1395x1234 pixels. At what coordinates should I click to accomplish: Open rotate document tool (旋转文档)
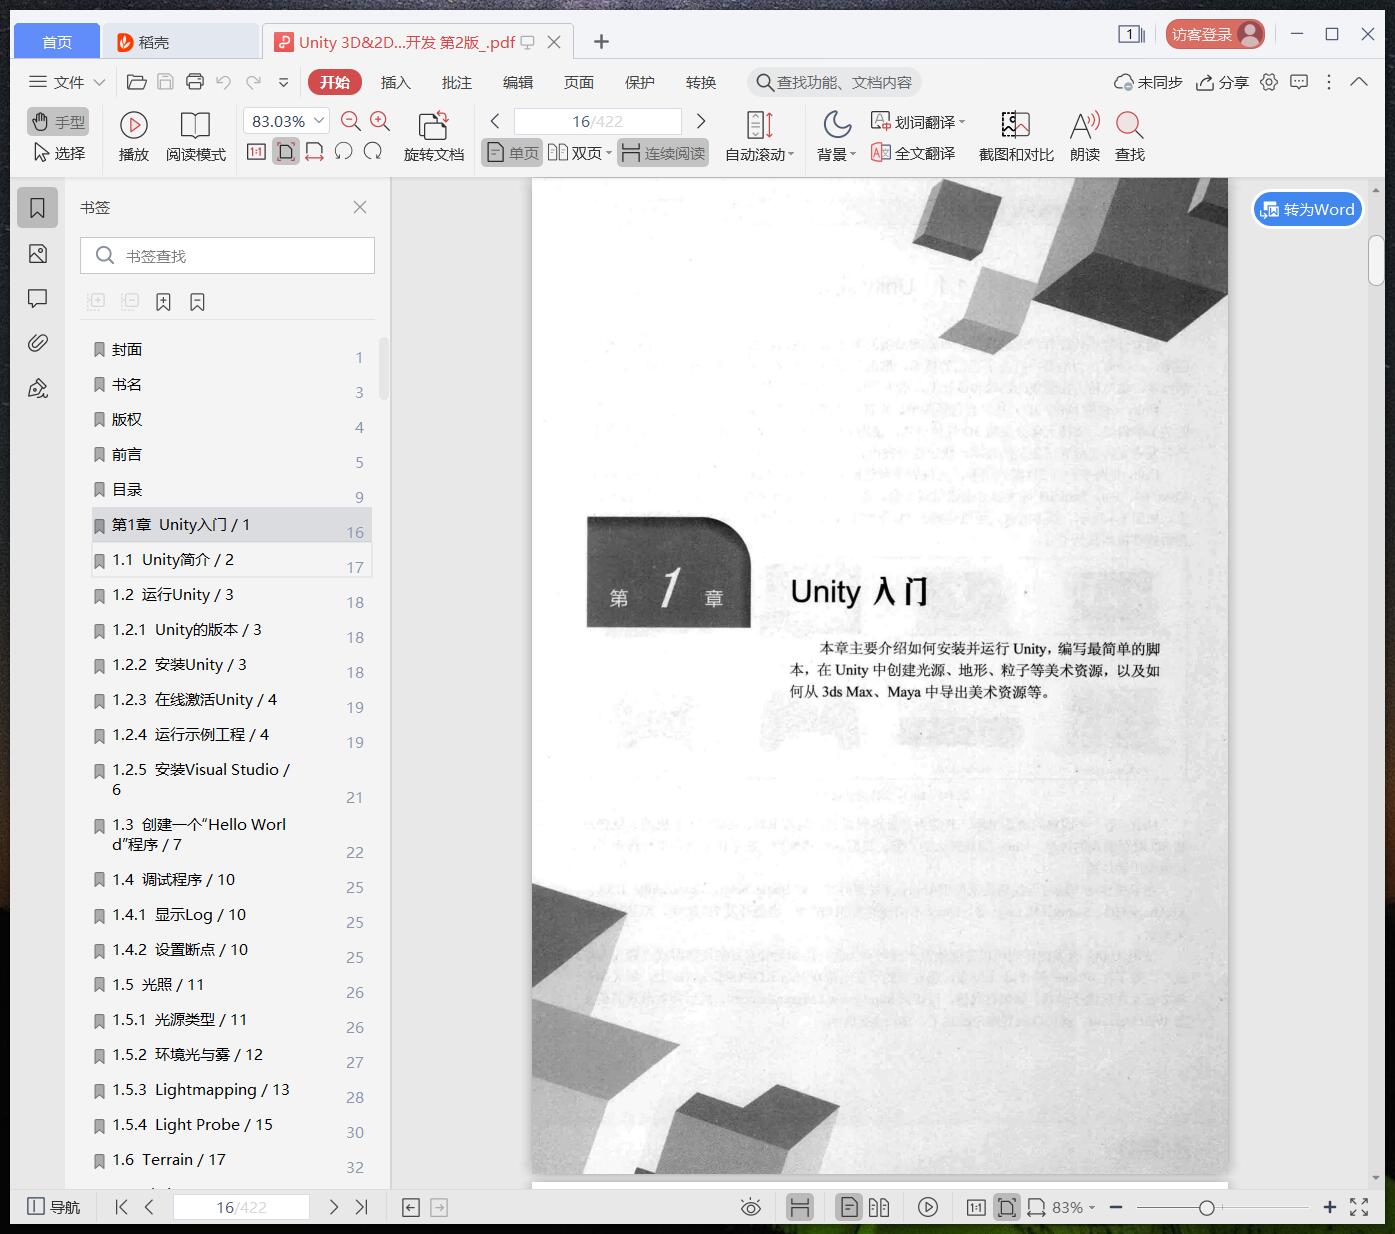click(434, 137)
